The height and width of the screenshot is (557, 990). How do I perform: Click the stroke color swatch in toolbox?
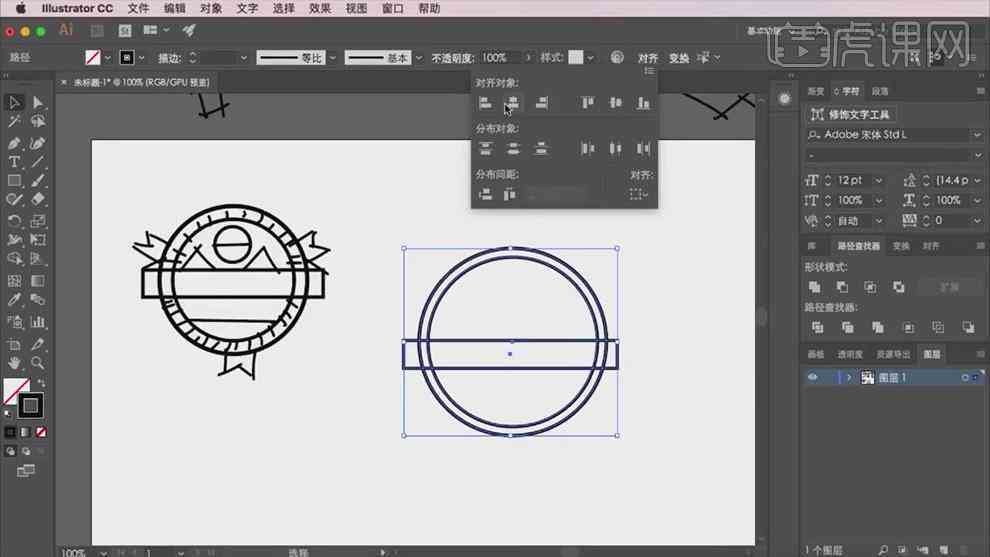[30, 406]
